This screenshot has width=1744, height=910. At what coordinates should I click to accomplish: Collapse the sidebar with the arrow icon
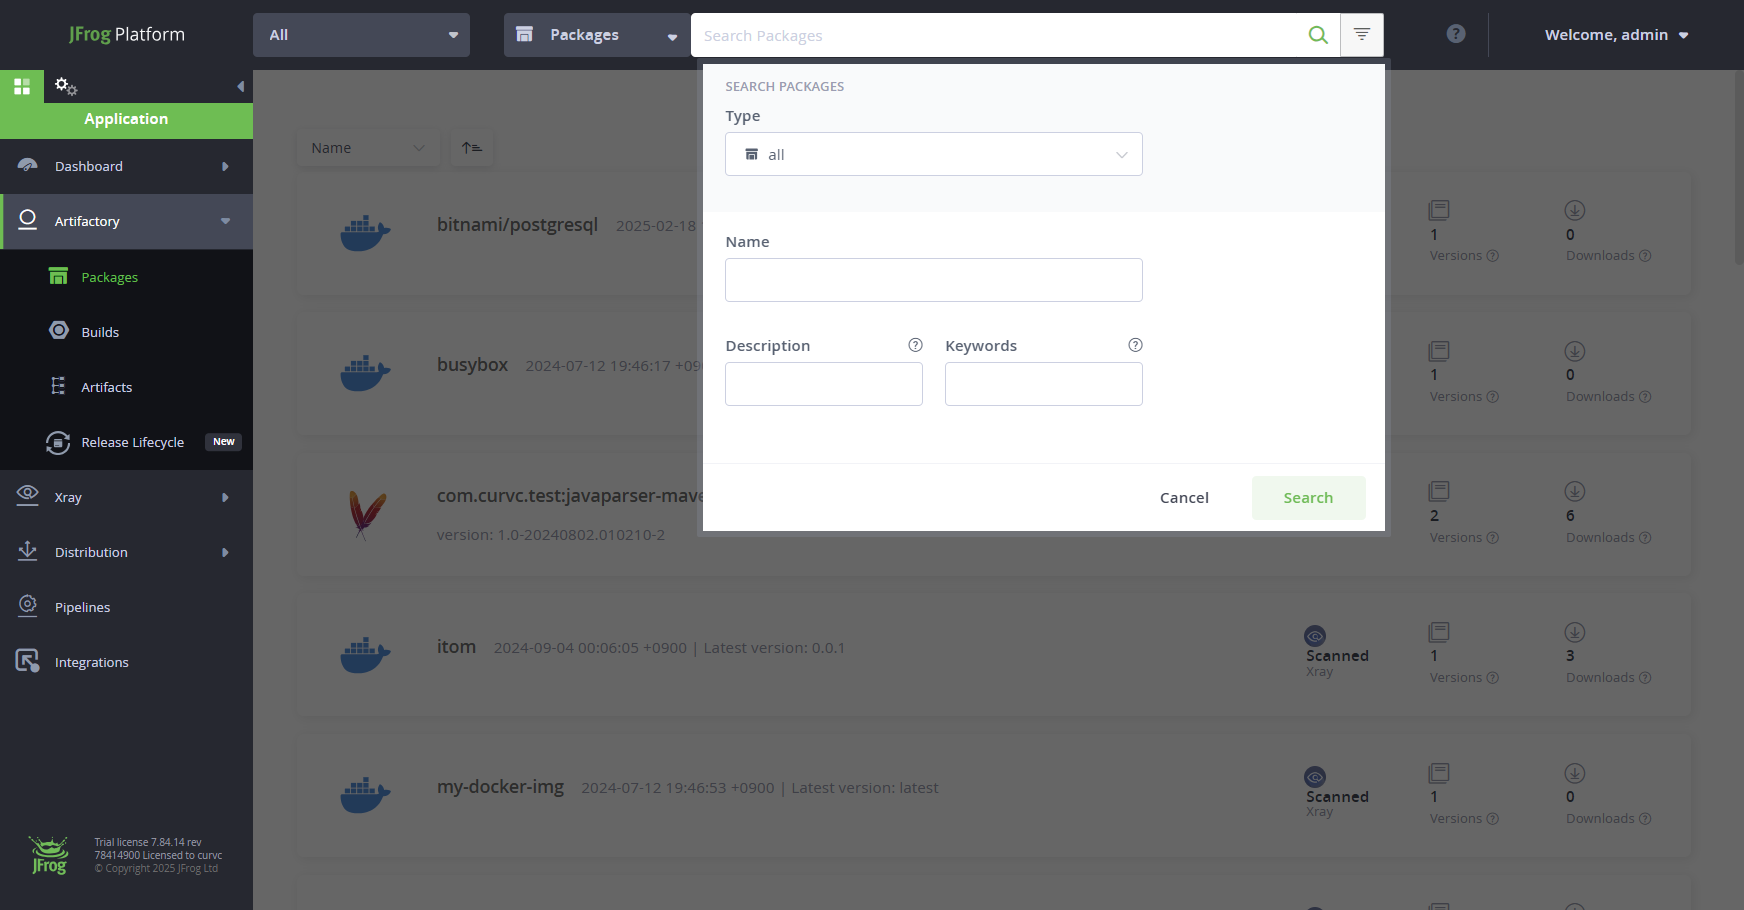(x=240, y=87)
